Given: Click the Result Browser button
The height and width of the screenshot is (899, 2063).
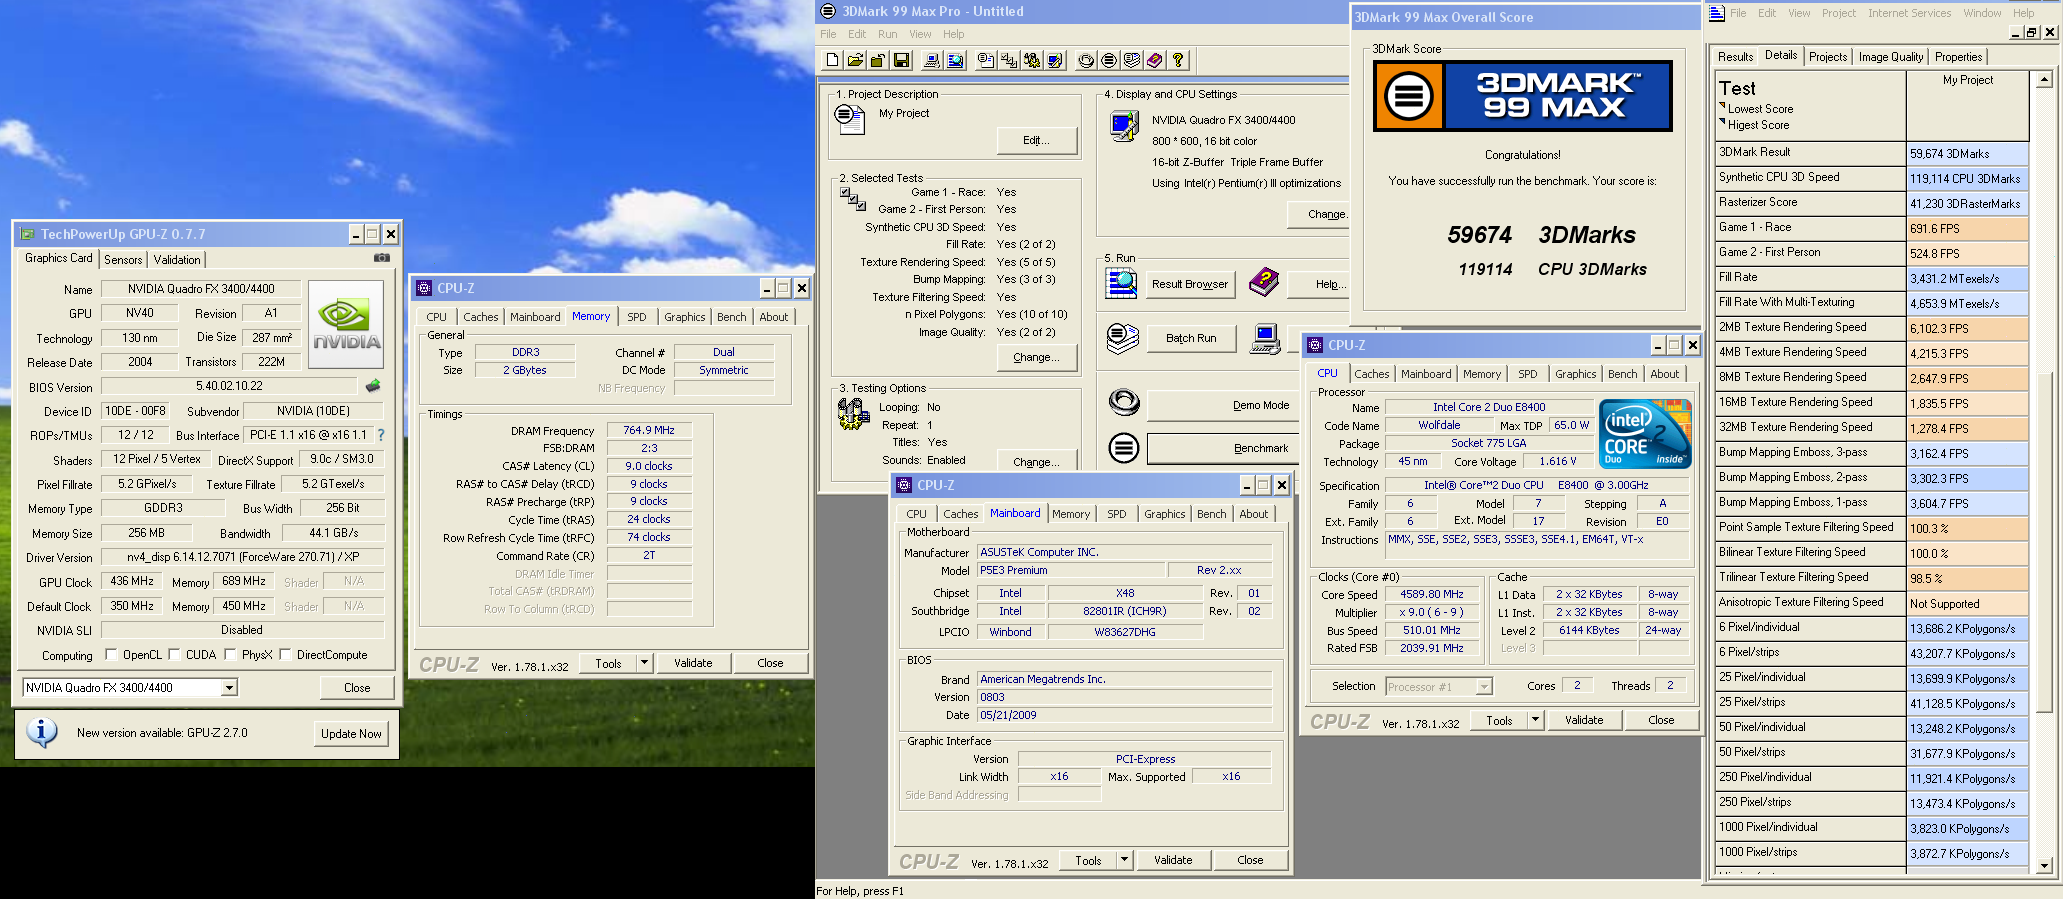Looking at the screenshot, I should click(x=1190, y=284).
